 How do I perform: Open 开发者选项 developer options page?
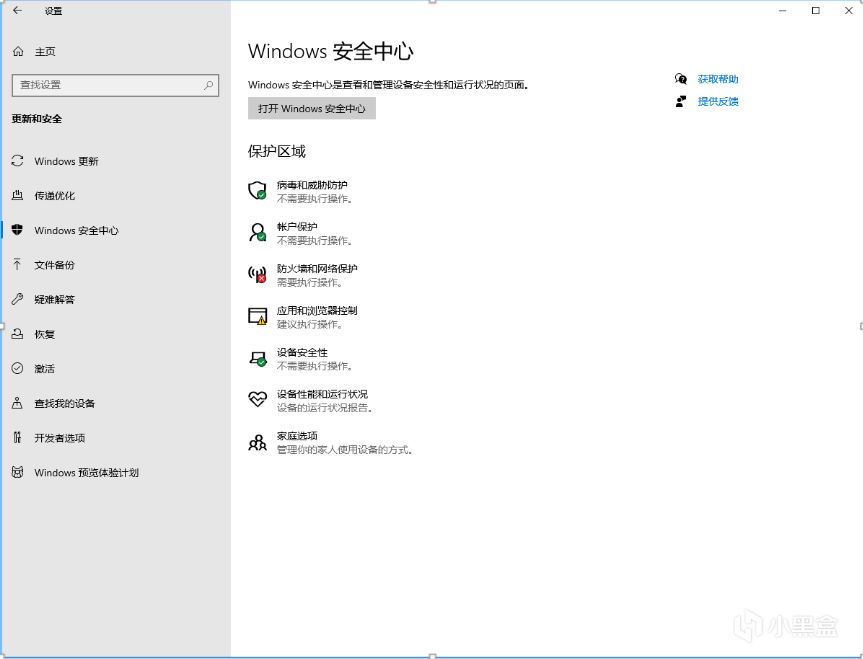[x=59, y=438]
